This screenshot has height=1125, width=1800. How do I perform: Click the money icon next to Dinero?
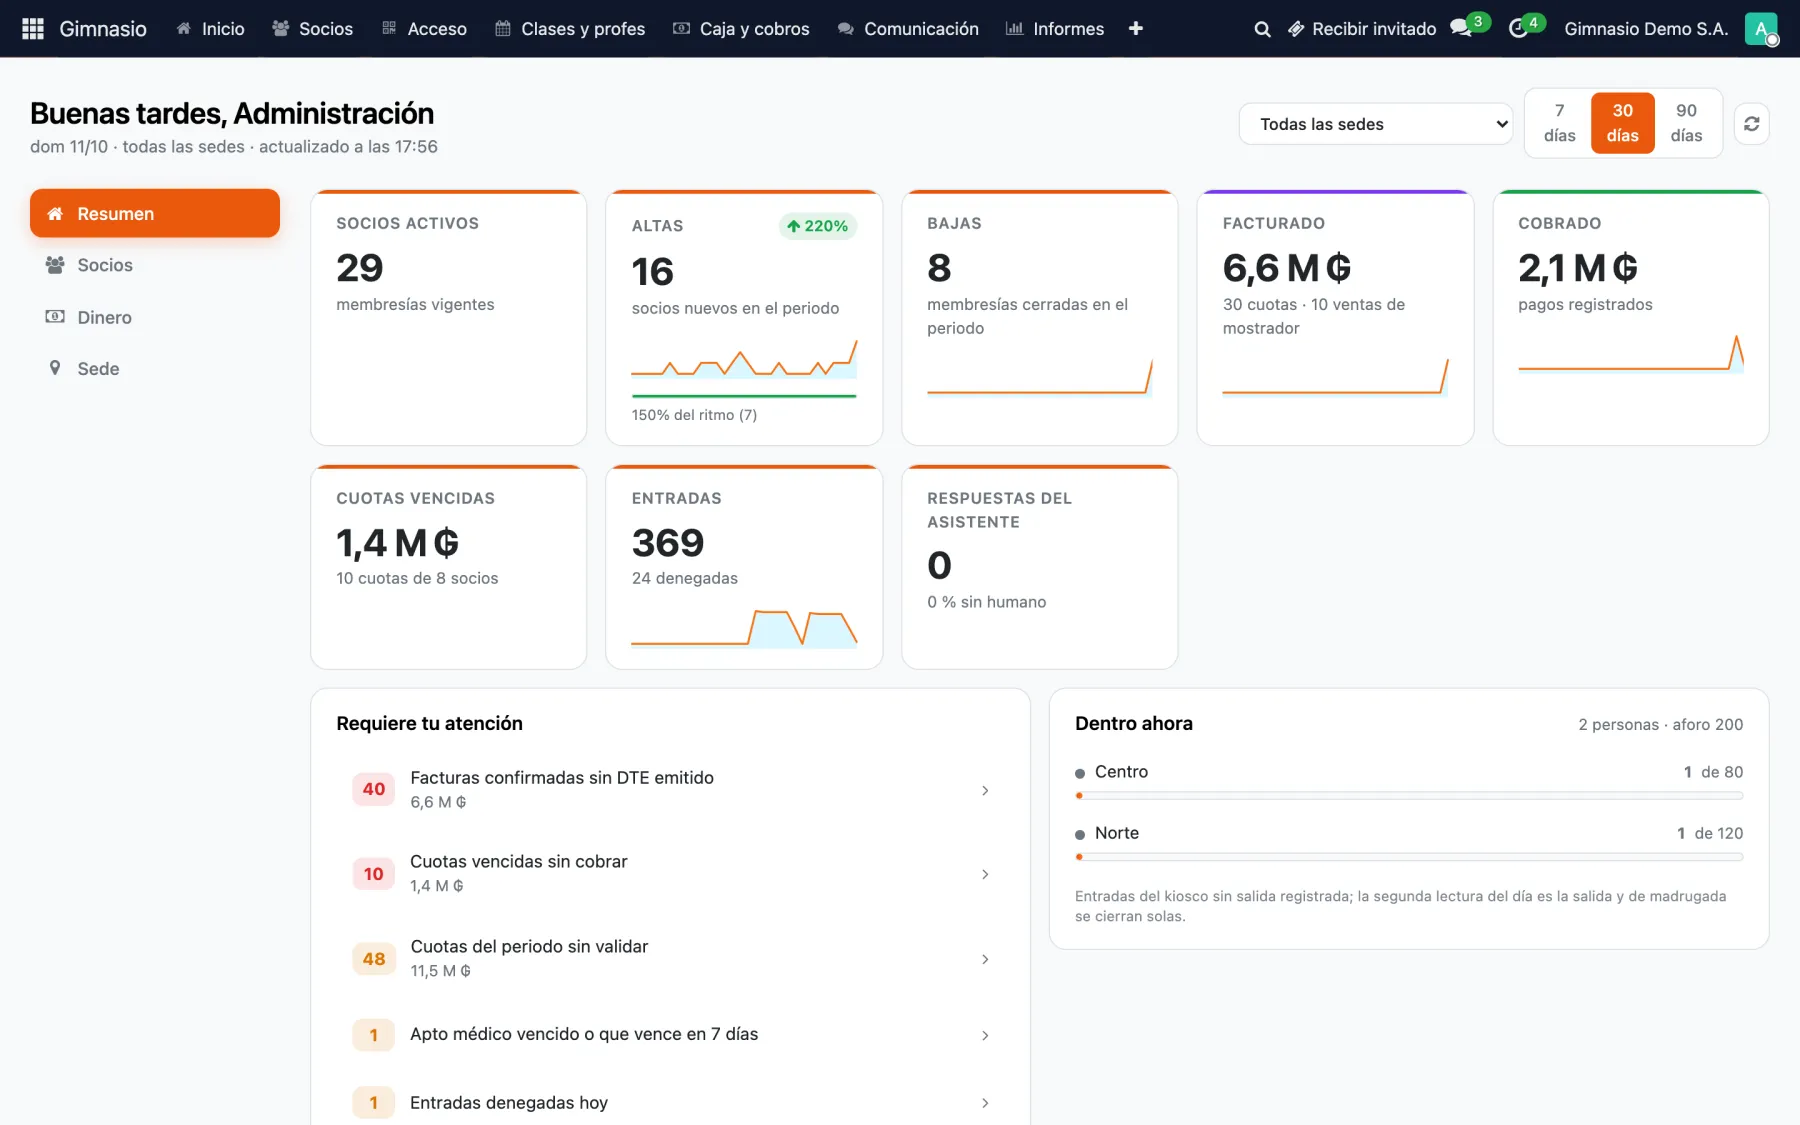point(55,317)
